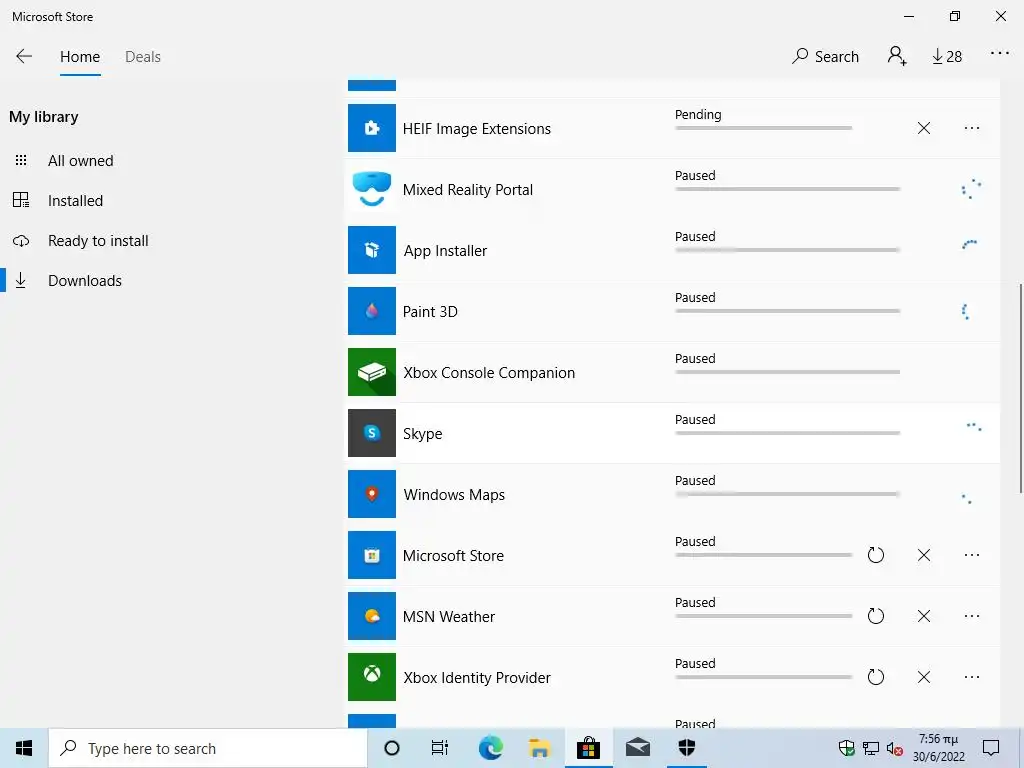
Task: Click the Xbox Identity Provider app icon
Action: 372,677
